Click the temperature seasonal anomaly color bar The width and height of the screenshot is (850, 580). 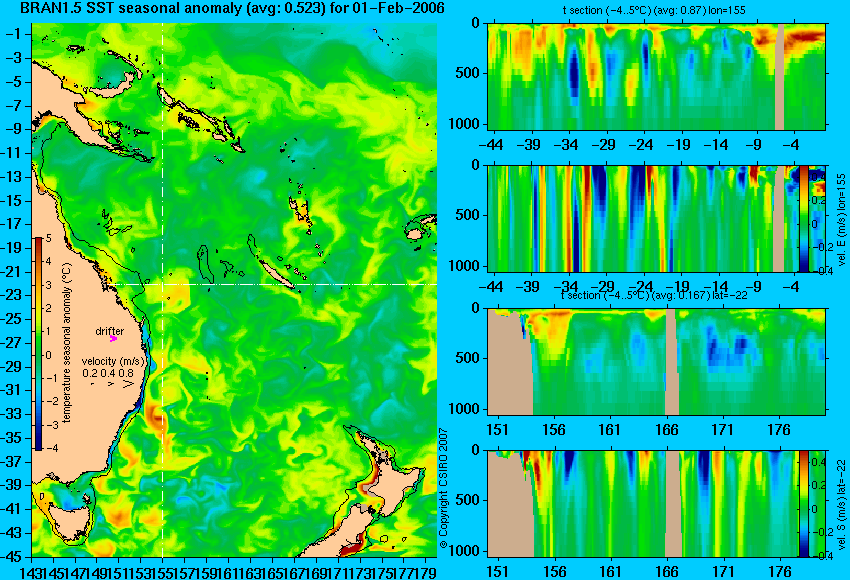(x=39, y=344)
